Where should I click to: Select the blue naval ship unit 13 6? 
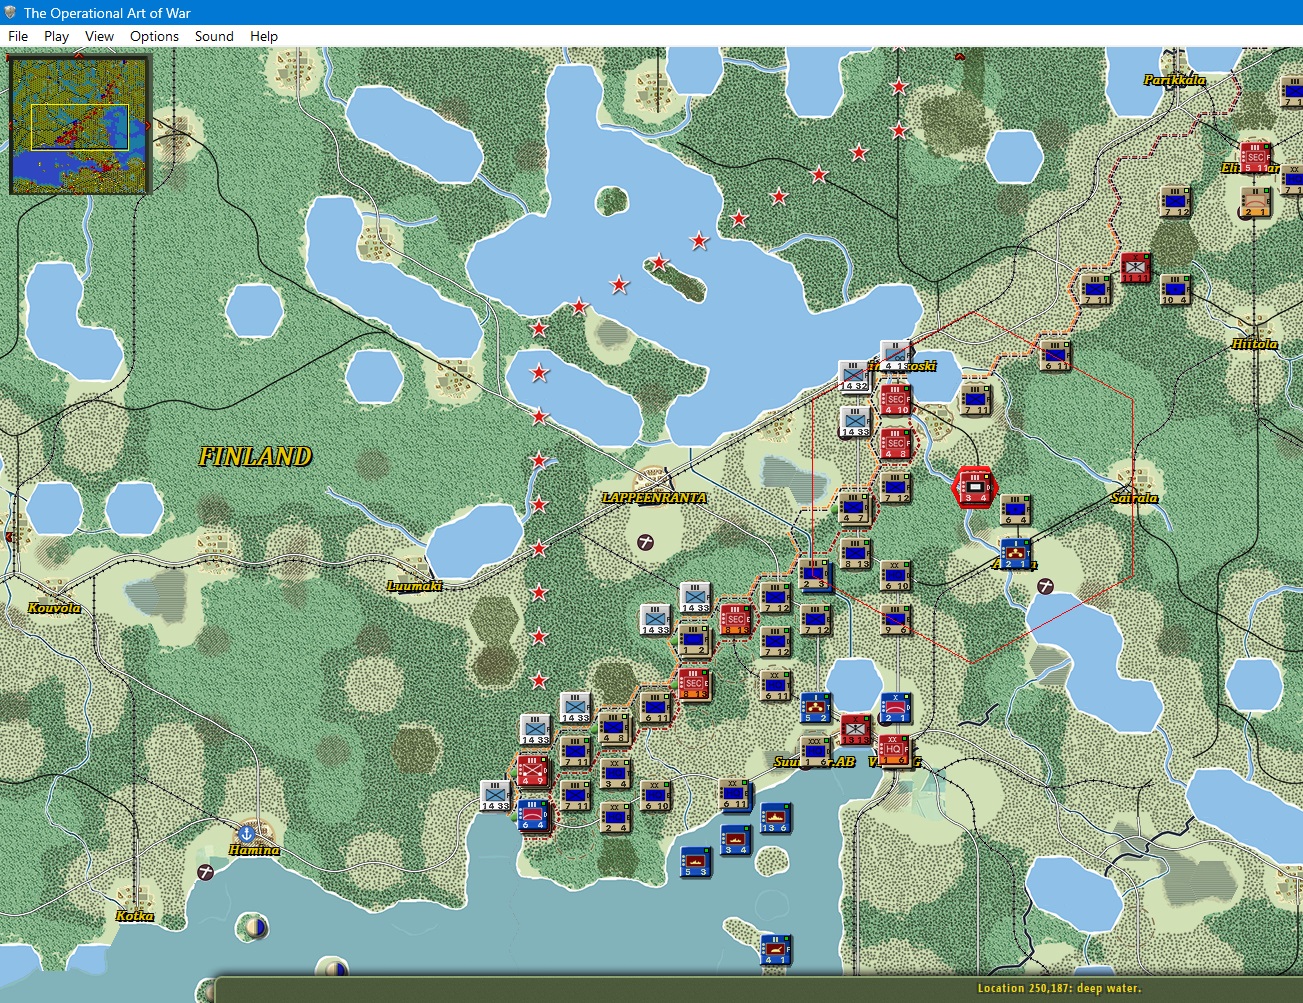[x=775, y=818]
